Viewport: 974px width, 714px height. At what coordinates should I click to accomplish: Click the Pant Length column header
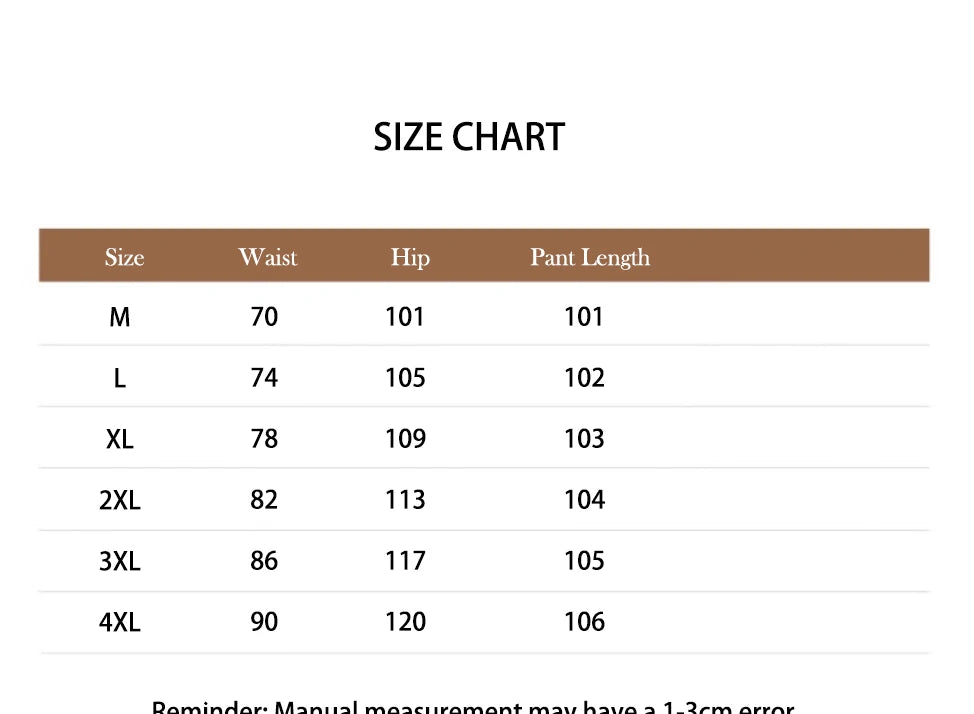pyautogui.click(x=589, y=257)
